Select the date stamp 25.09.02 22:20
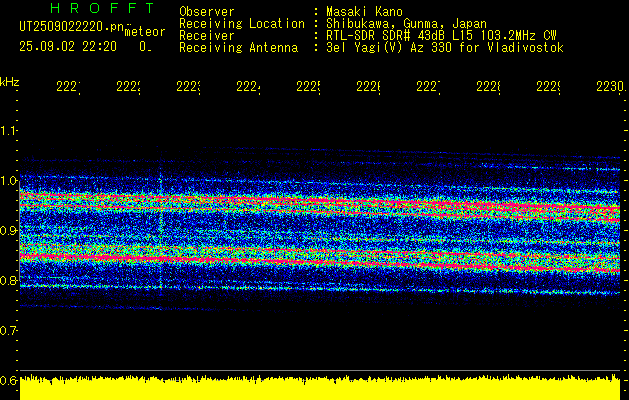 [68, 47]
